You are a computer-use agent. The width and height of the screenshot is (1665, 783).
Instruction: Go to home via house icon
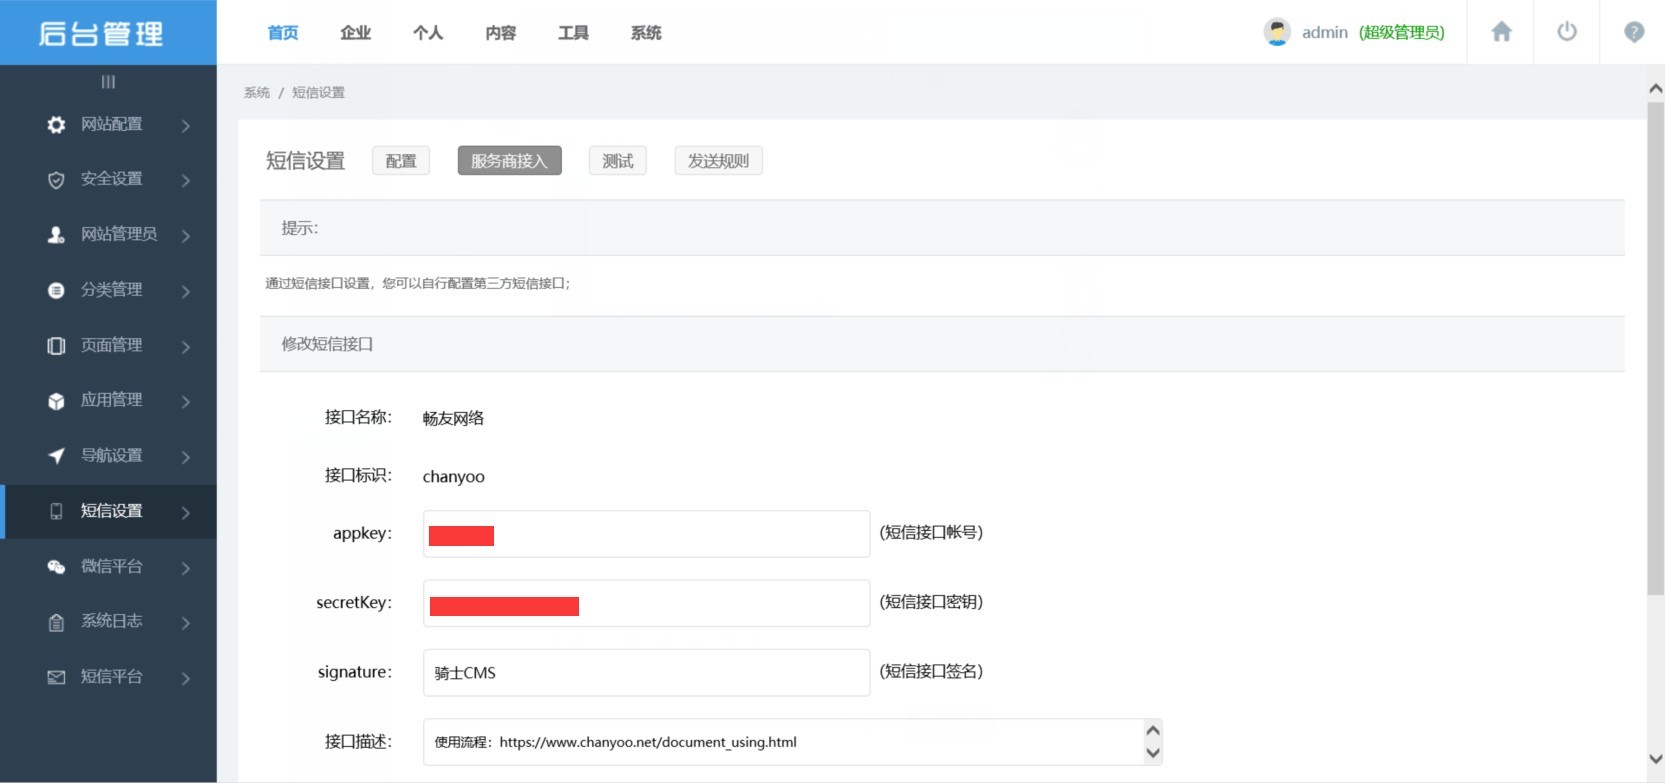pyautogui.click(x=1501, y=32)
